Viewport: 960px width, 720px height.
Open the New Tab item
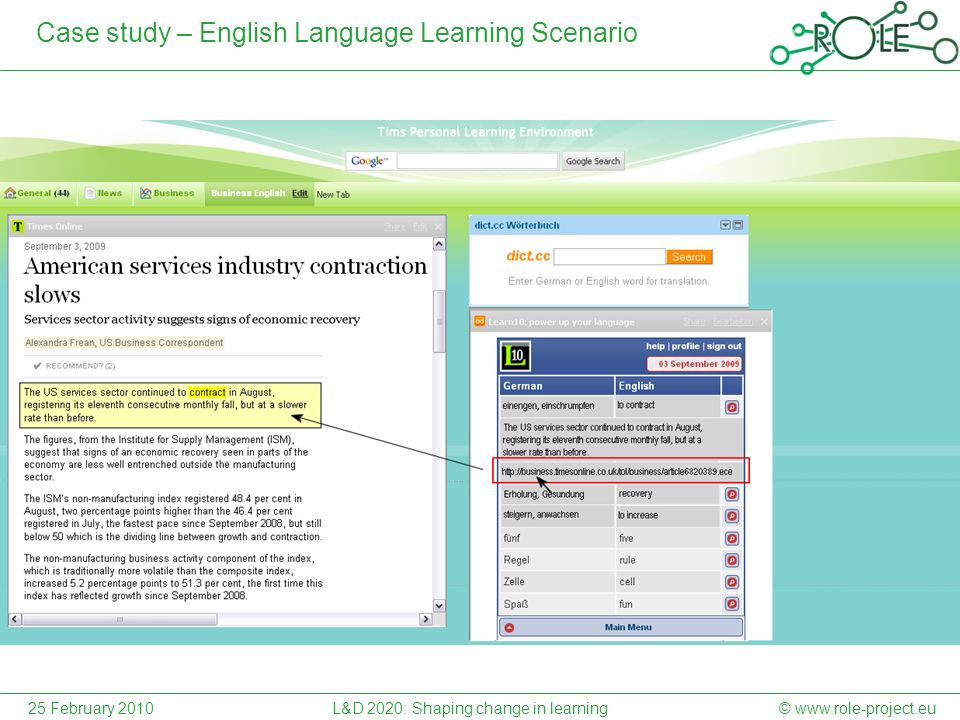coord(333,195)
